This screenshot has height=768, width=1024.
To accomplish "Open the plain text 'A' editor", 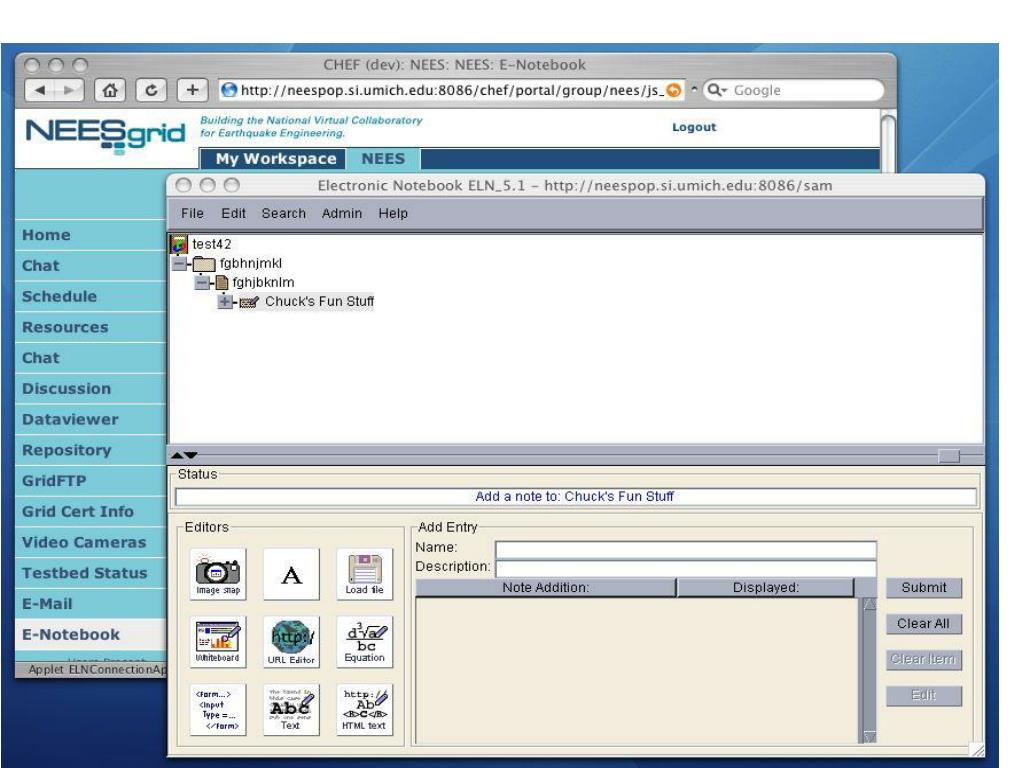I will pos(291,574).
